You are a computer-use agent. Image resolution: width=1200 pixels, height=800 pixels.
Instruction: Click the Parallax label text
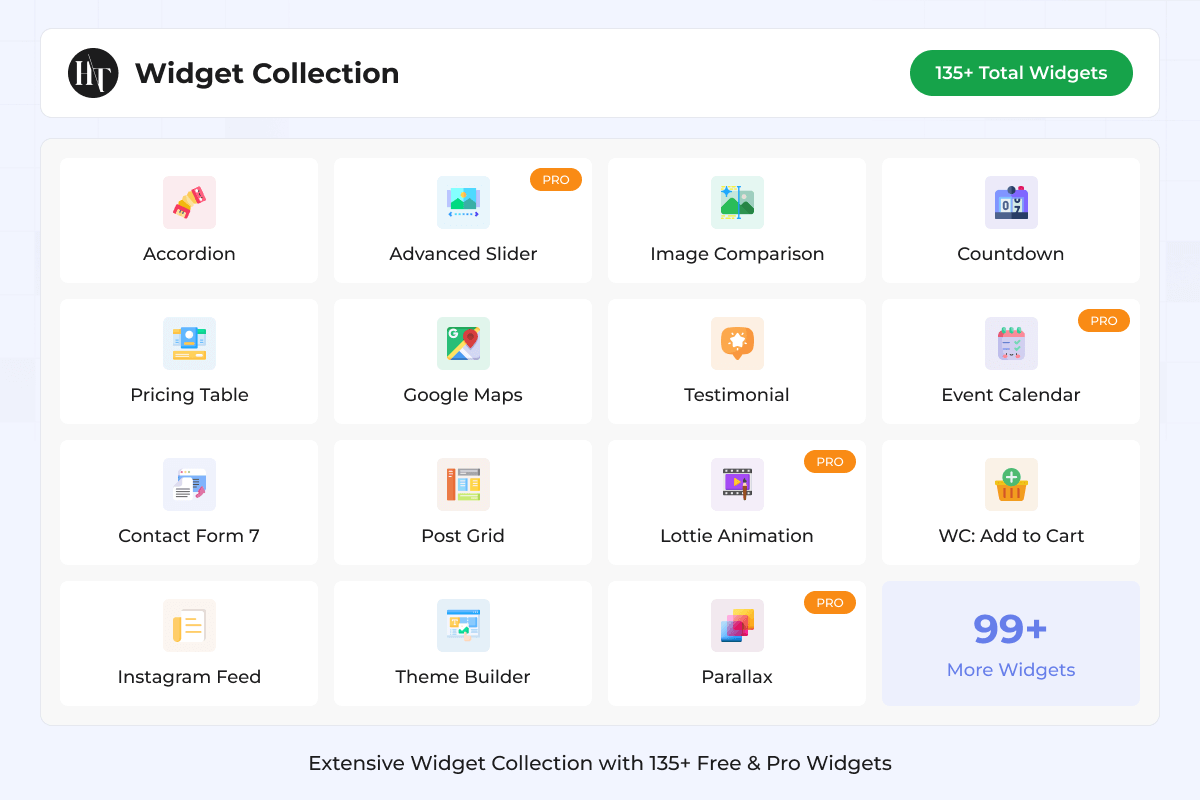coord(737,677)
